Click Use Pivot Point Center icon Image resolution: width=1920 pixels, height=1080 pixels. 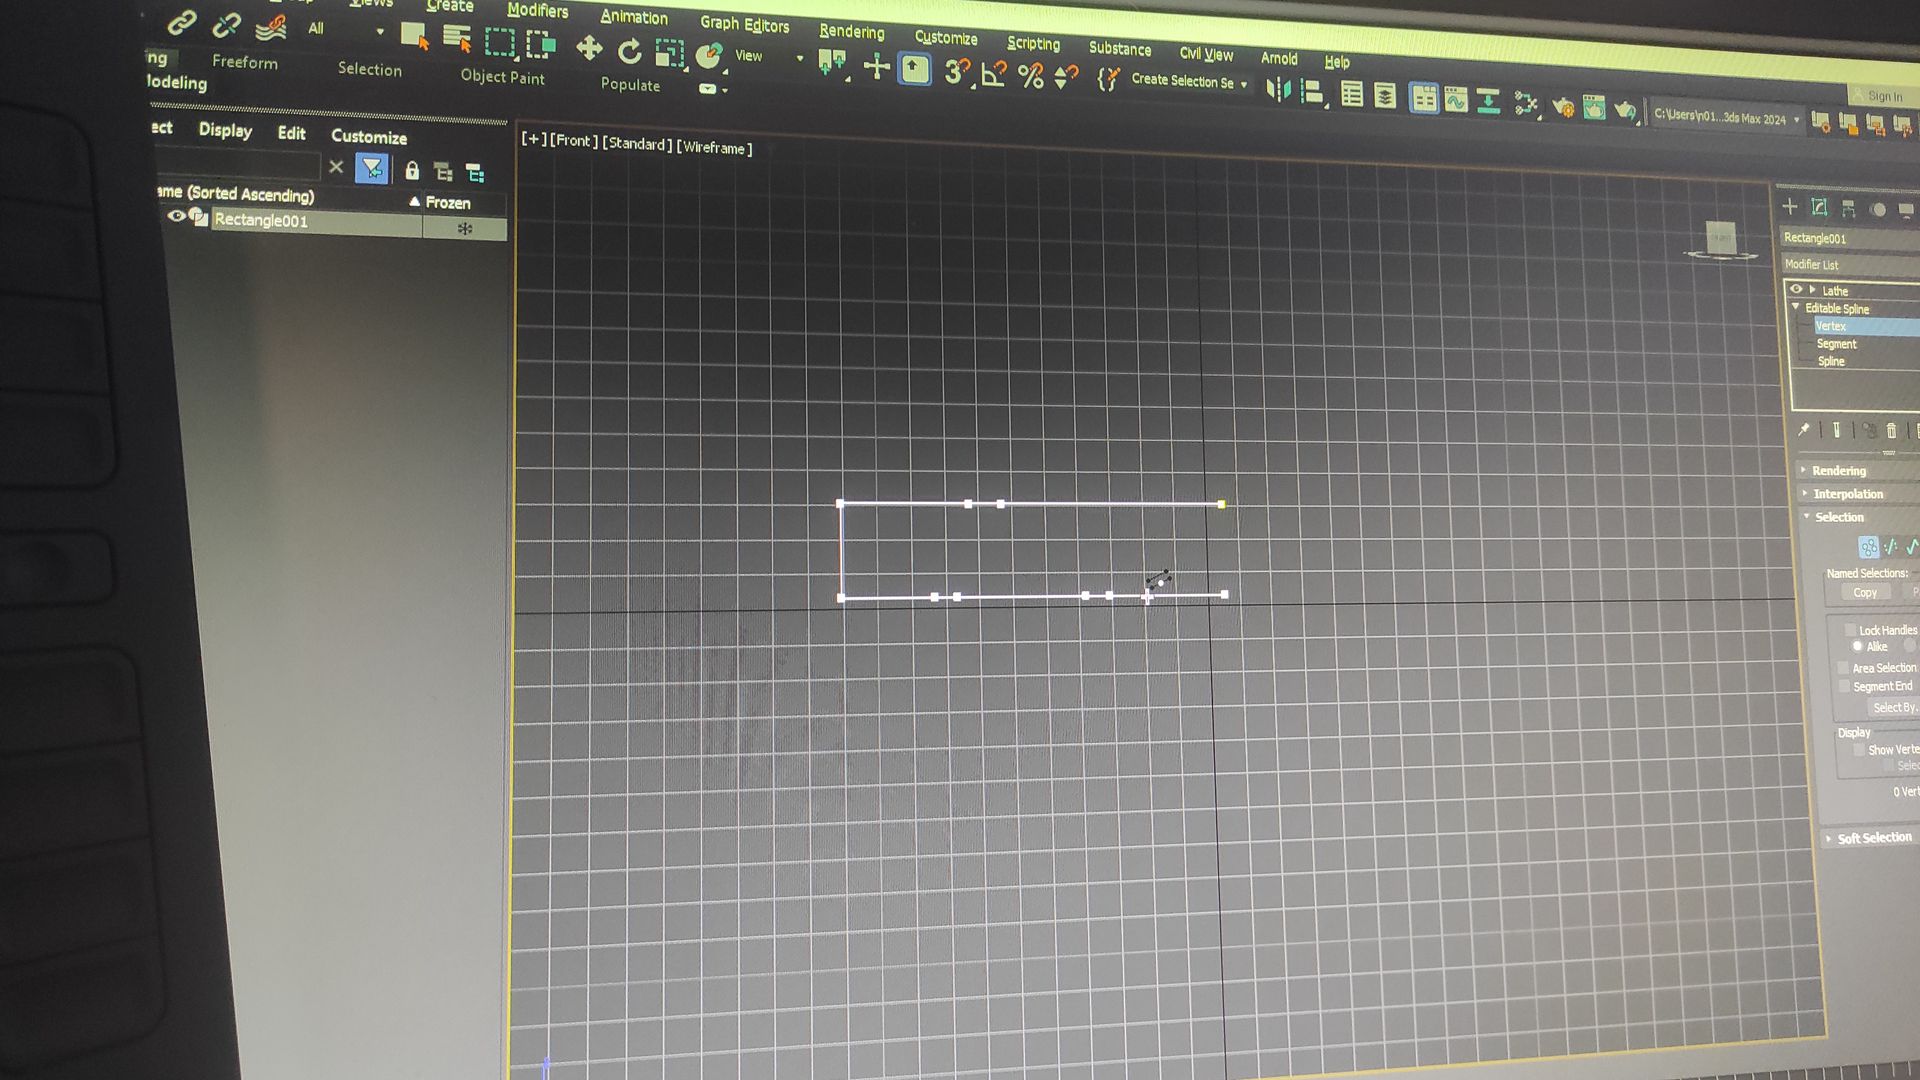tap(831, 63)
